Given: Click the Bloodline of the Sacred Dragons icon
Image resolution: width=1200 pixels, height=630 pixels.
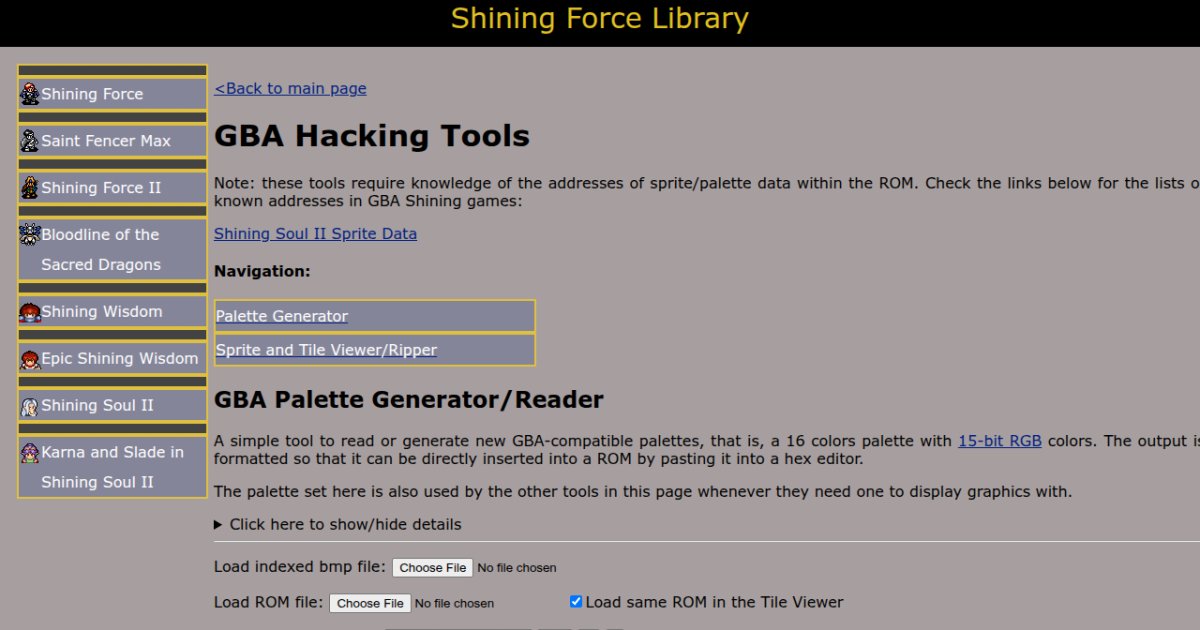Looking at the screenshot, I should tap(30, 235).
